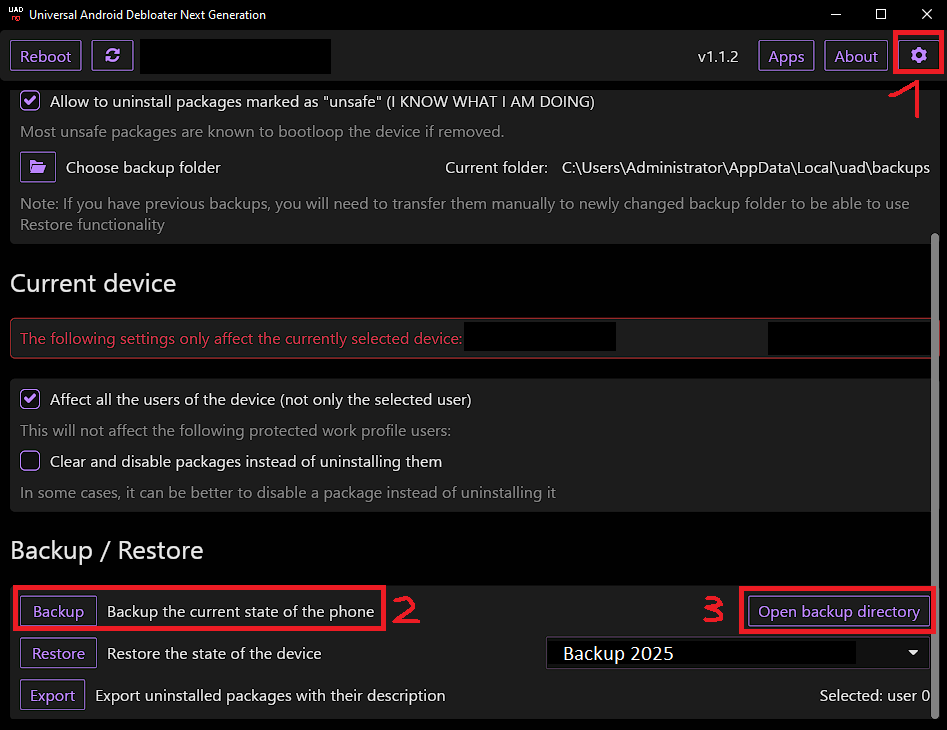Screen dimensions: 947x730
Task: Toggle affect all users of the device
Action: point(31,399)
